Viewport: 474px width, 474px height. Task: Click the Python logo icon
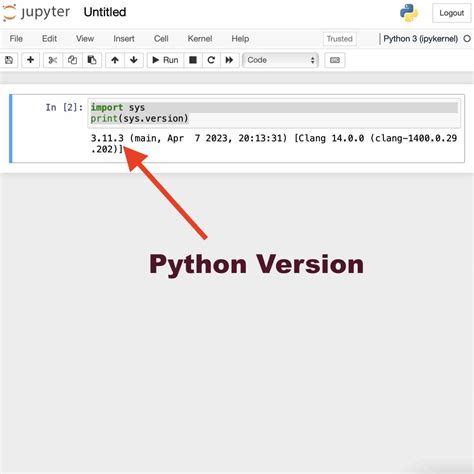(409, 13)
